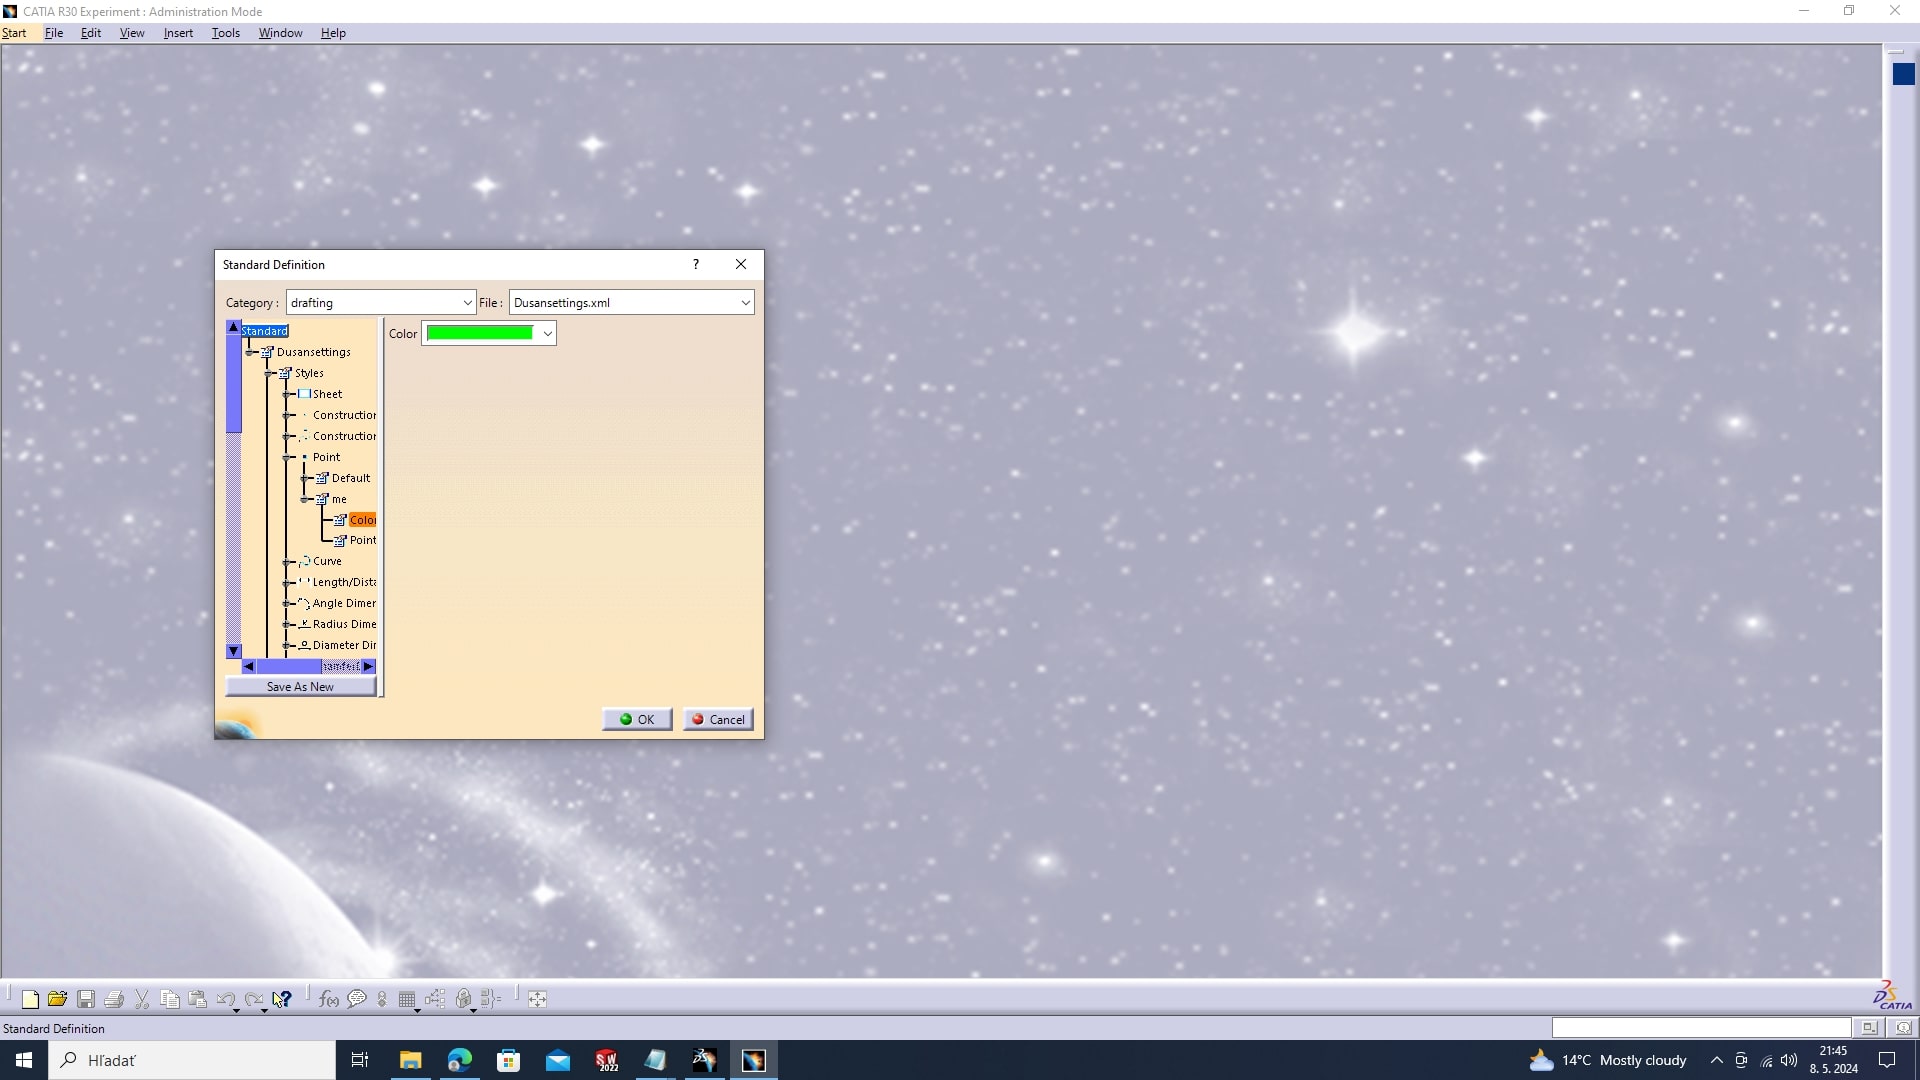The image size is (1920, 1080).
Task: Click the What's This help cursor icon
Action: point(282,999)
